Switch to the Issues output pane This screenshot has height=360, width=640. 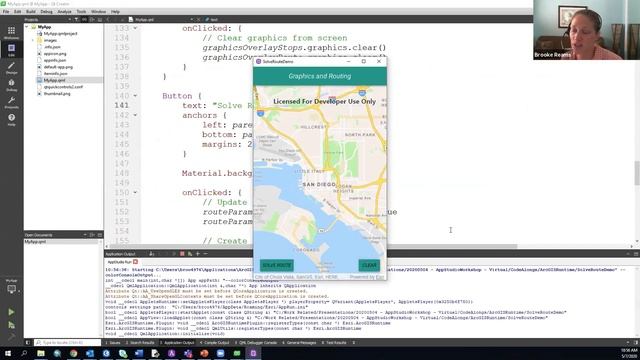point(113,343)
